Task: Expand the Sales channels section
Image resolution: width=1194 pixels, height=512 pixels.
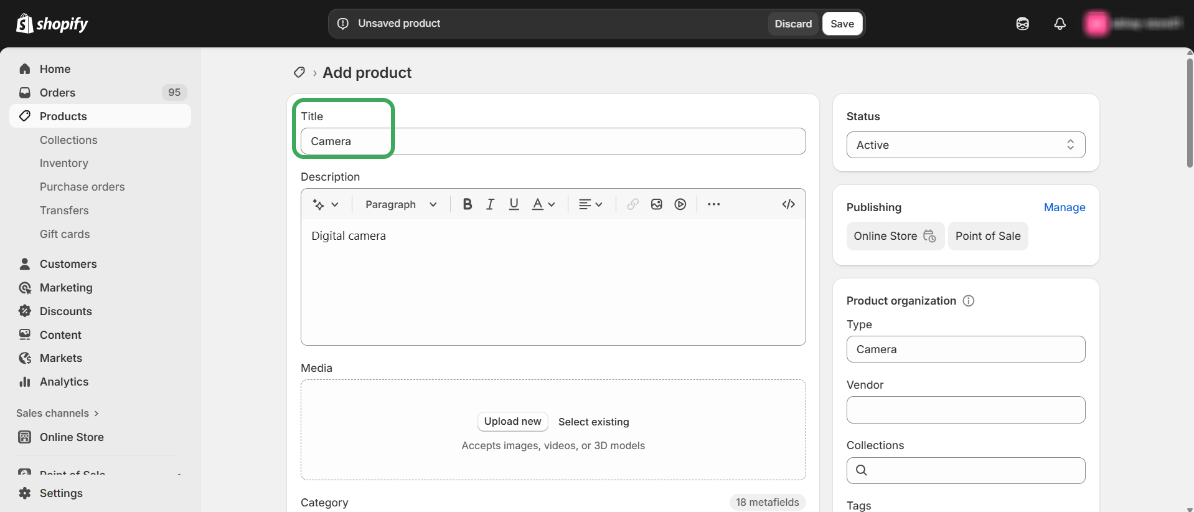Action: (x=58, y=413)
